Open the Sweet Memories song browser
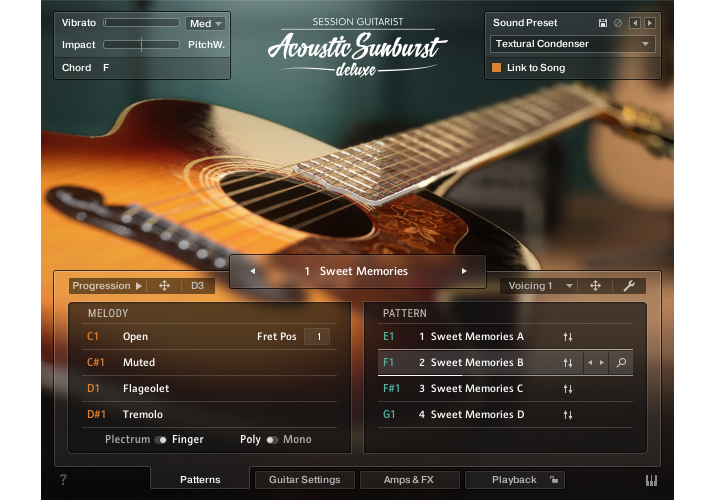Viewport: 715px width, 500px height. [x=358, y=271]
